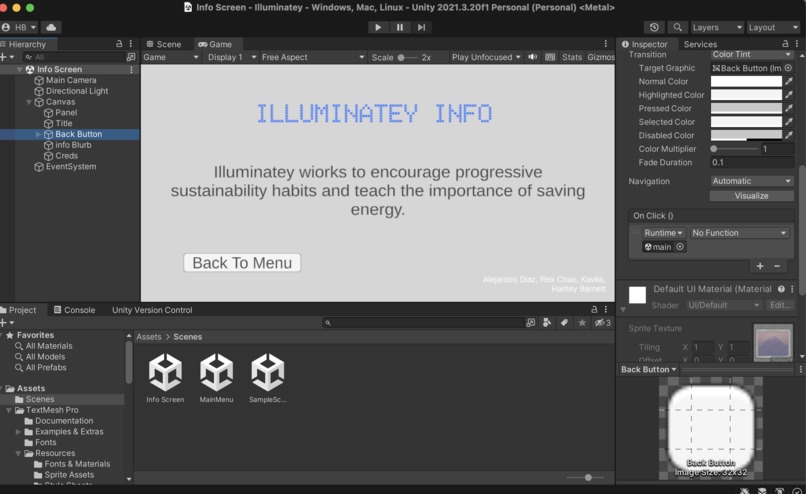This screenshot has width=806, height=494.
Task: Switch to the Game tab
Action: click(215, 44)
